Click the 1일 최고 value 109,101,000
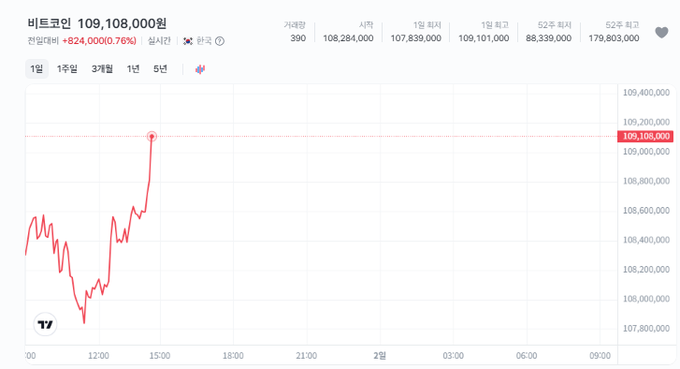This screenshot has width=680, height=369. (484, 38)
